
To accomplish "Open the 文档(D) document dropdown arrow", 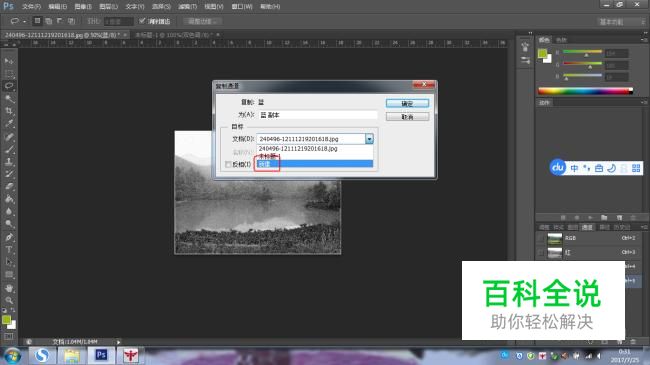I will point(369,139).
